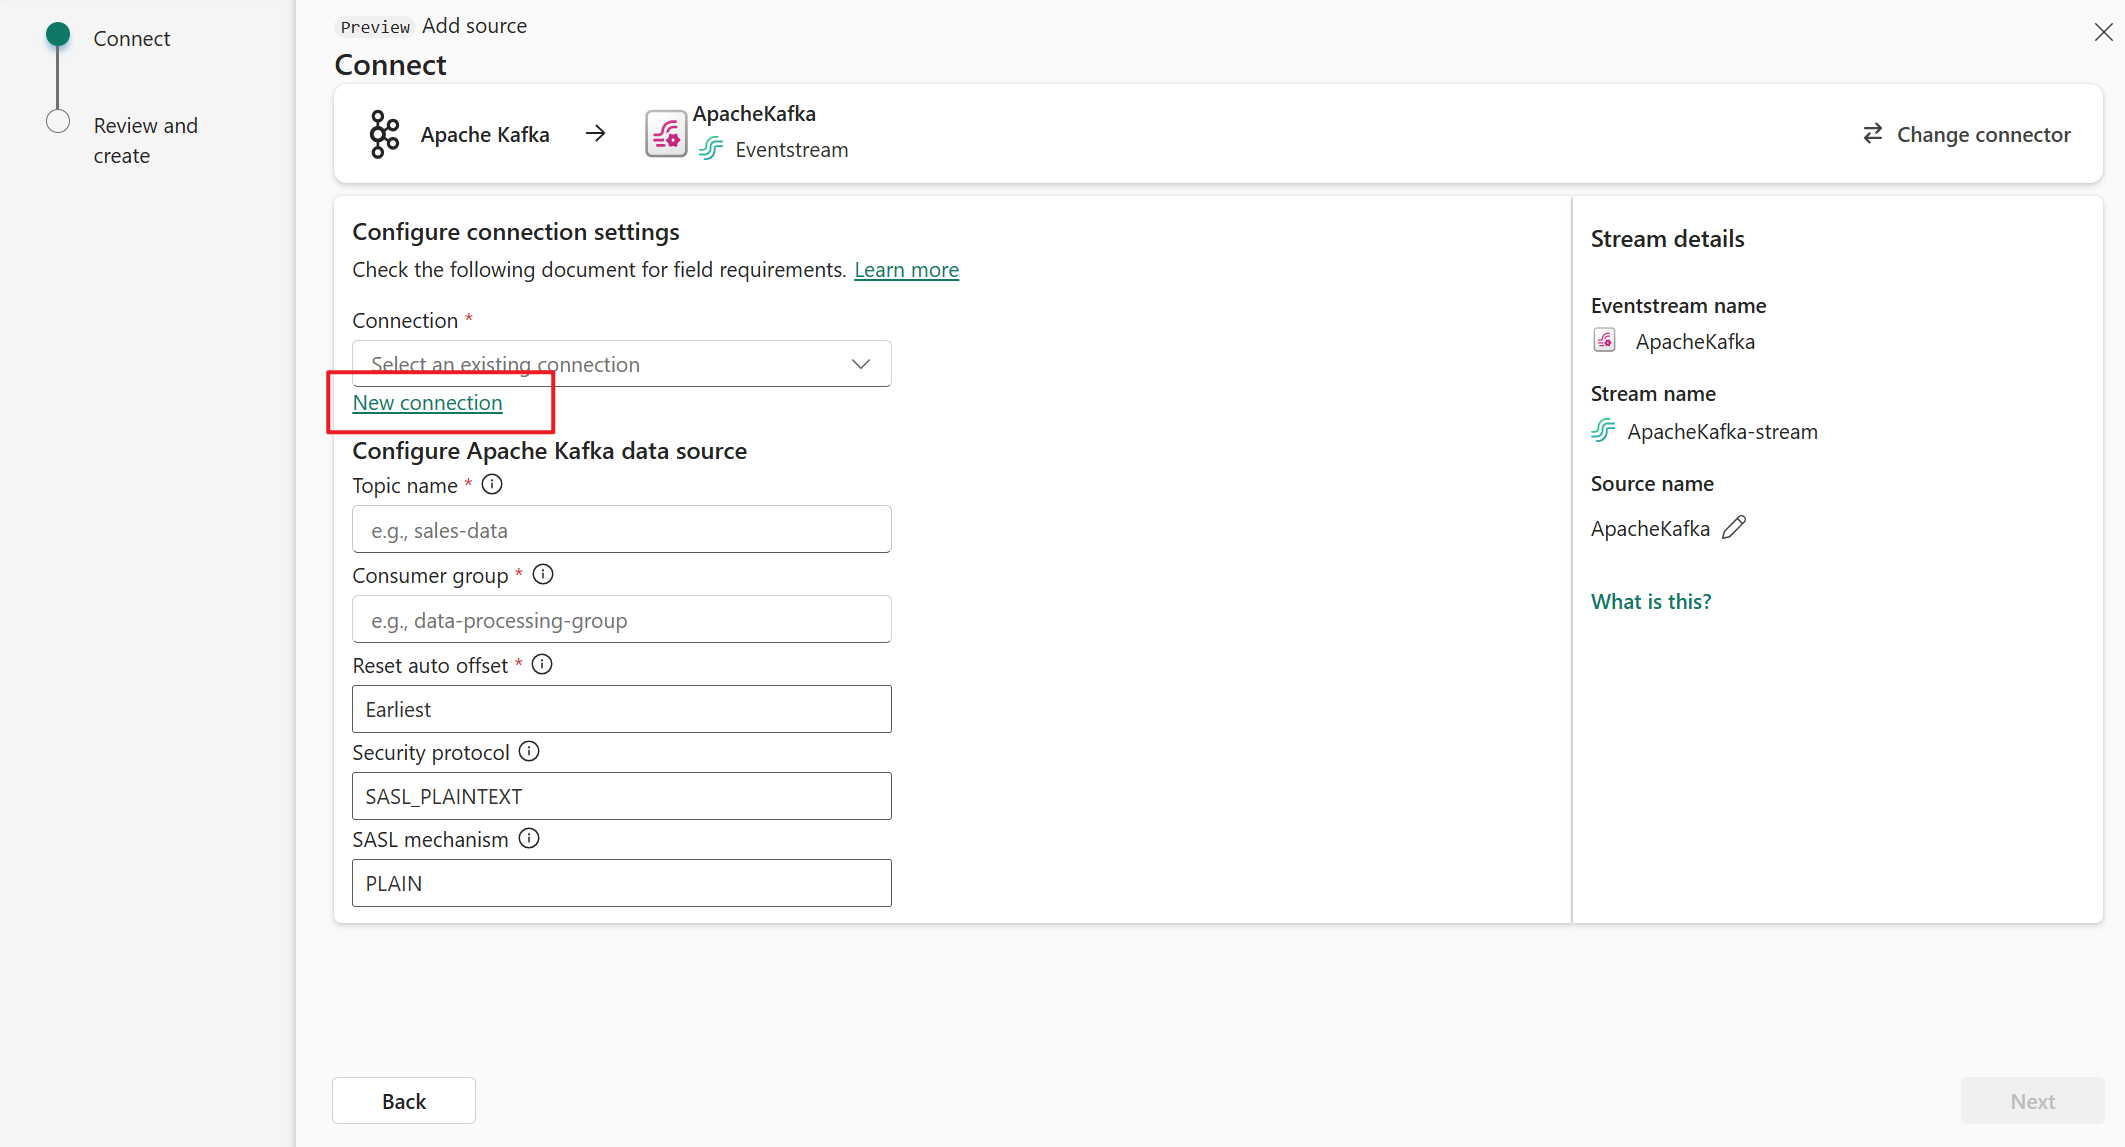Image resolution: width=2125 pixels, height=1147 pixels.
Task: Select the Topic name input field
Action: pos(621,530)
